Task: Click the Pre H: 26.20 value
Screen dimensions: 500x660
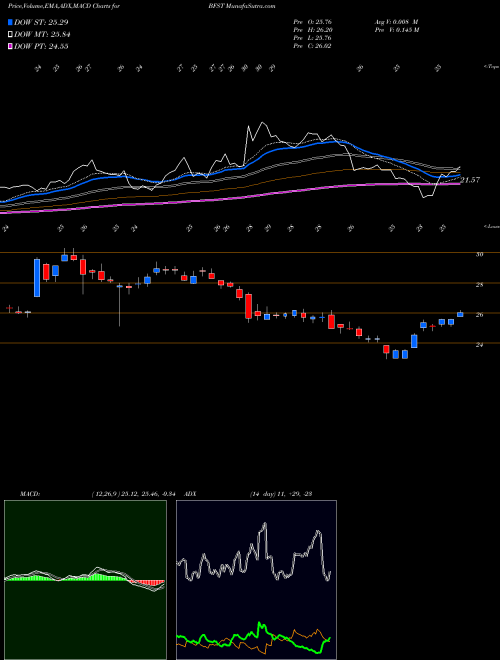Action: (312, 30)
